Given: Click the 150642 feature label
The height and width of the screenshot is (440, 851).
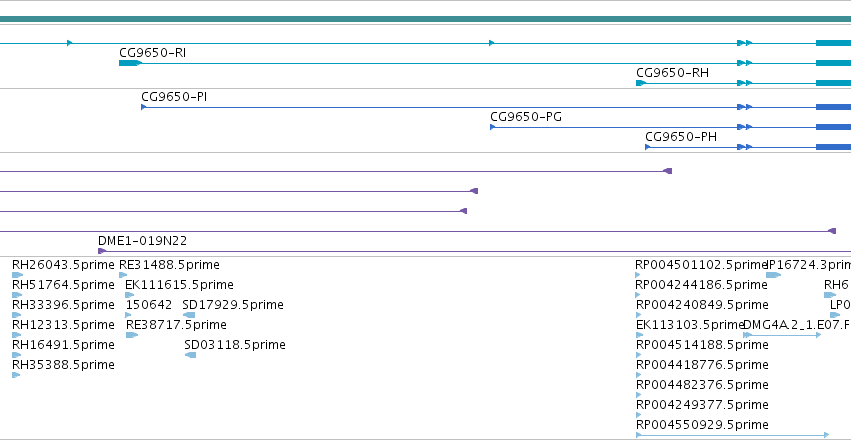Looking at the screenshot, I should [149, 305].
